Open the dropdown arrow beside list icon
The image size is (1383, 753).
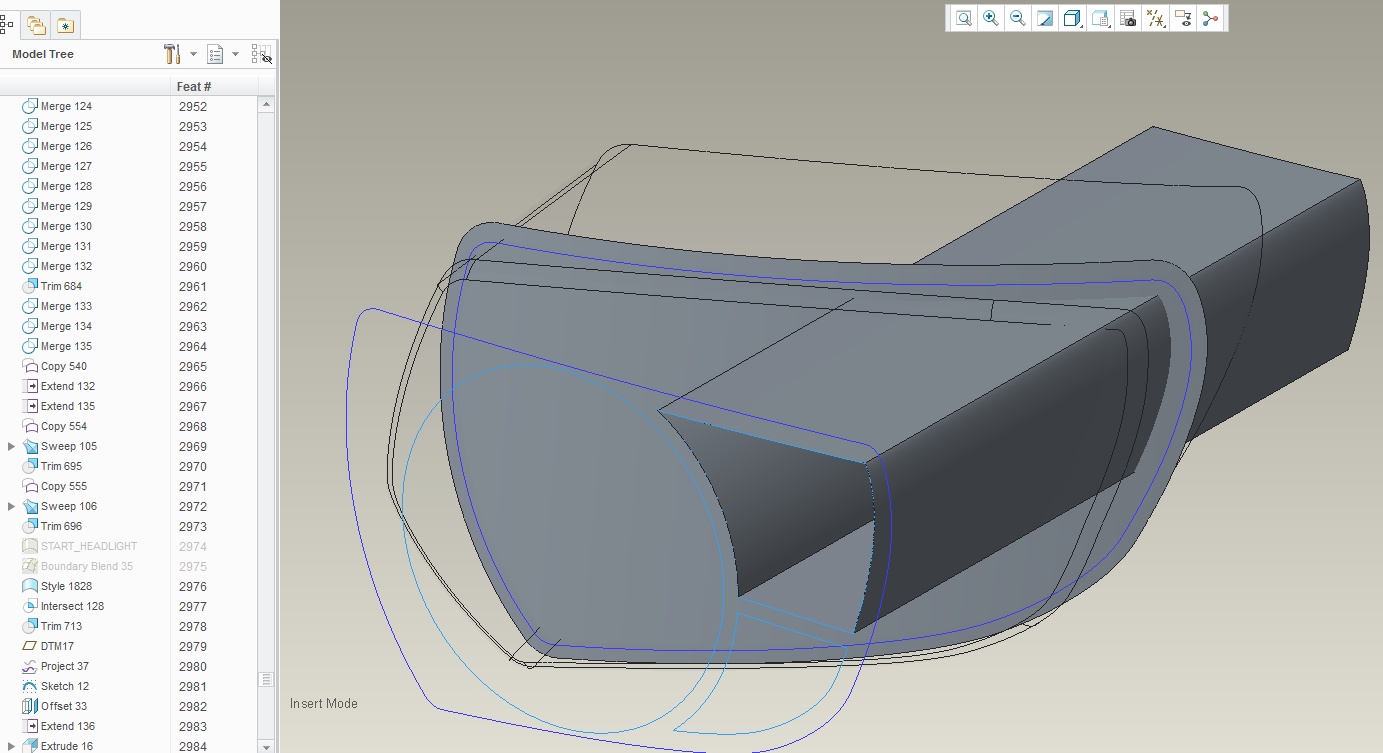point(236,54)
